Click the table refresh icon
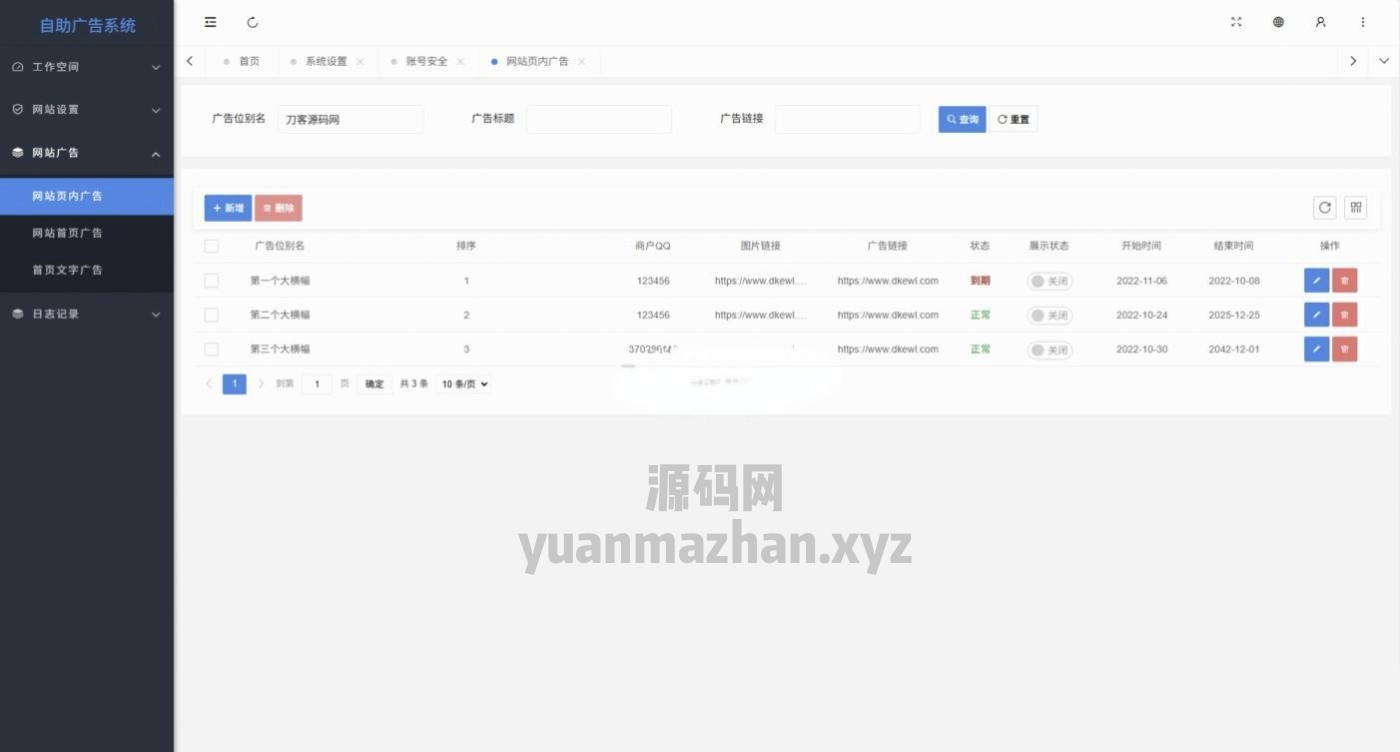The height and width of the screenshot is (752, 1400). pos(1324,207)
